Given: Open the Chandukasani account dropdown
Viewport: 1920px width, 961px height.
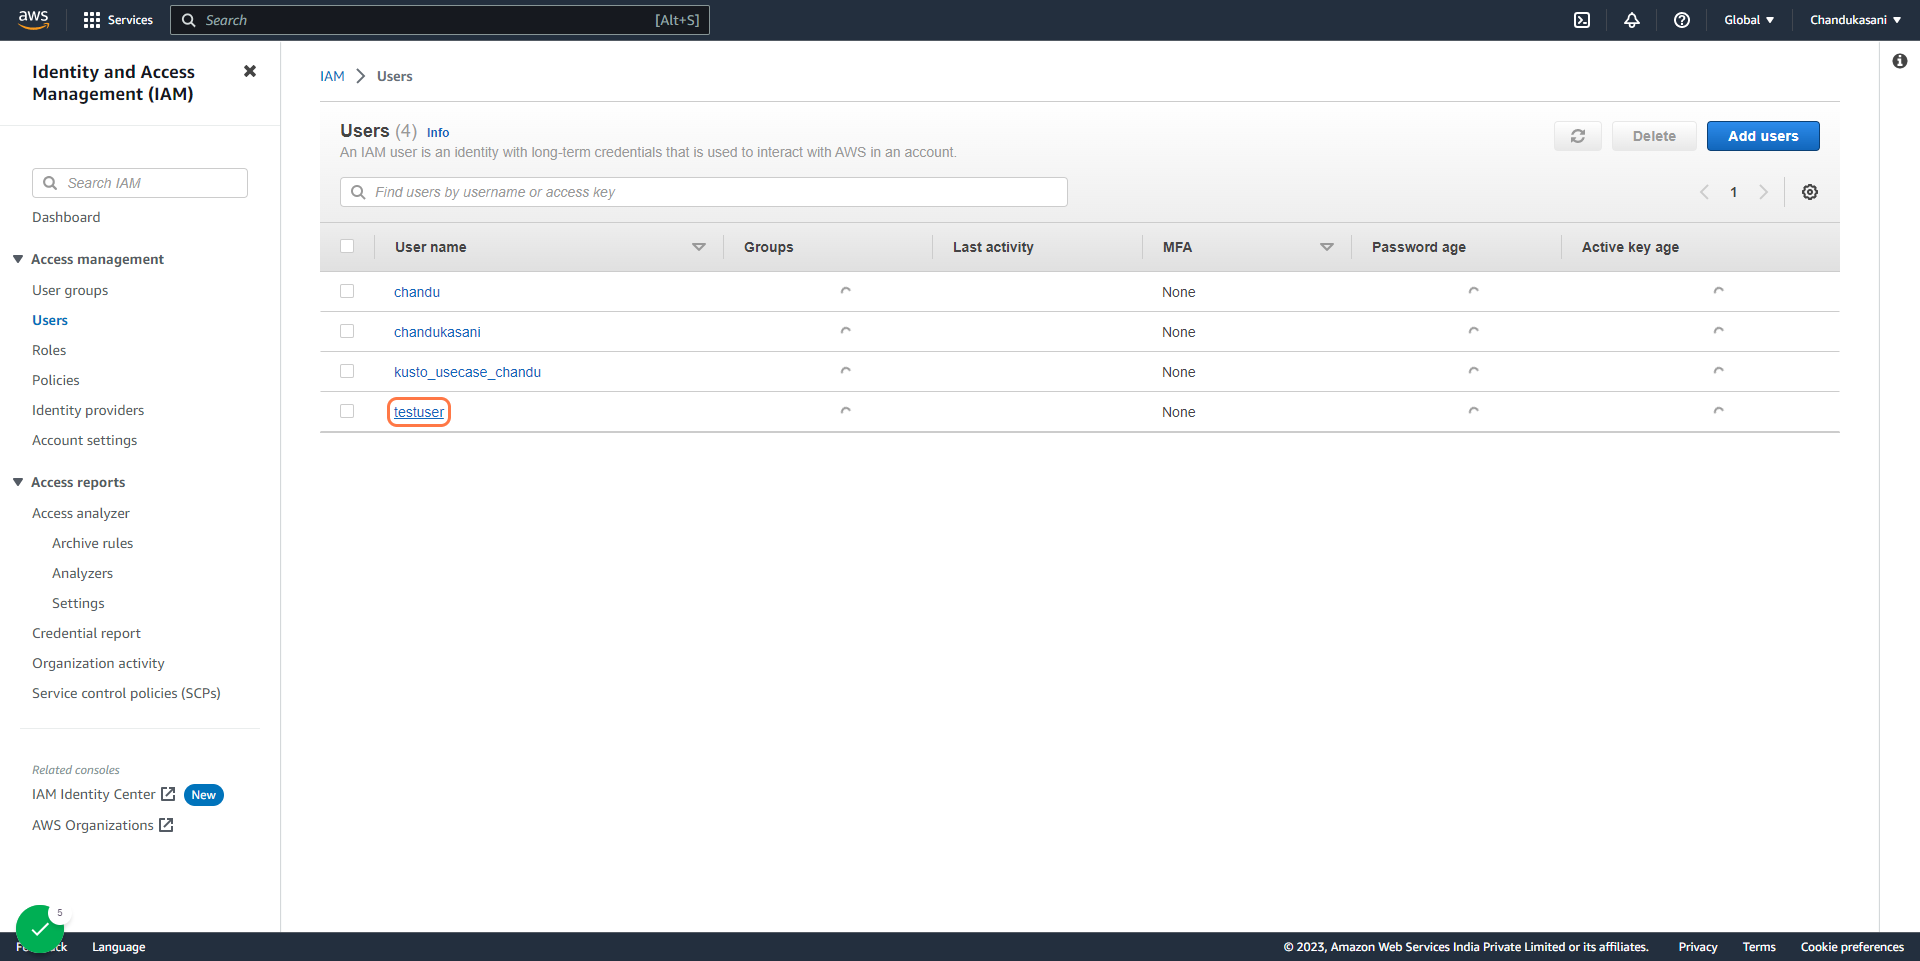Looking at the screenshot, I should (1855, 20).
